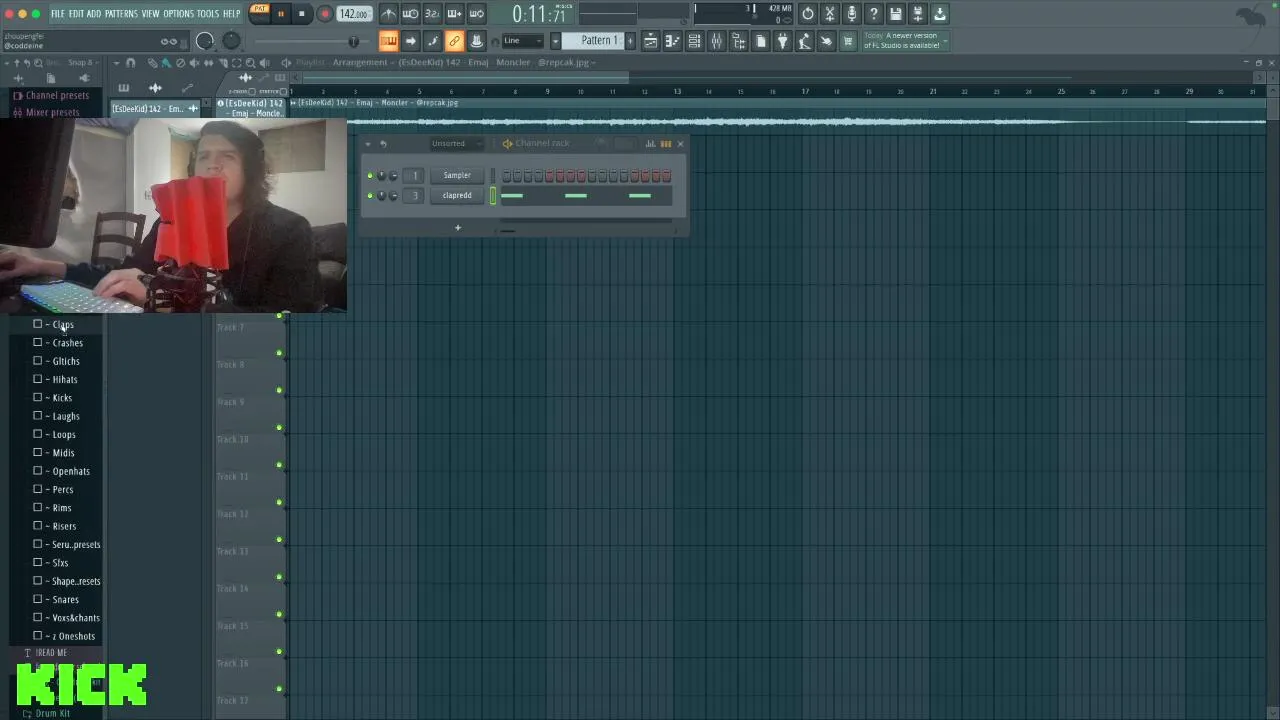Screen dimensions: 1280x720
Task: Toggle the Hihats folder checkbox
Action: click(38, 379)
